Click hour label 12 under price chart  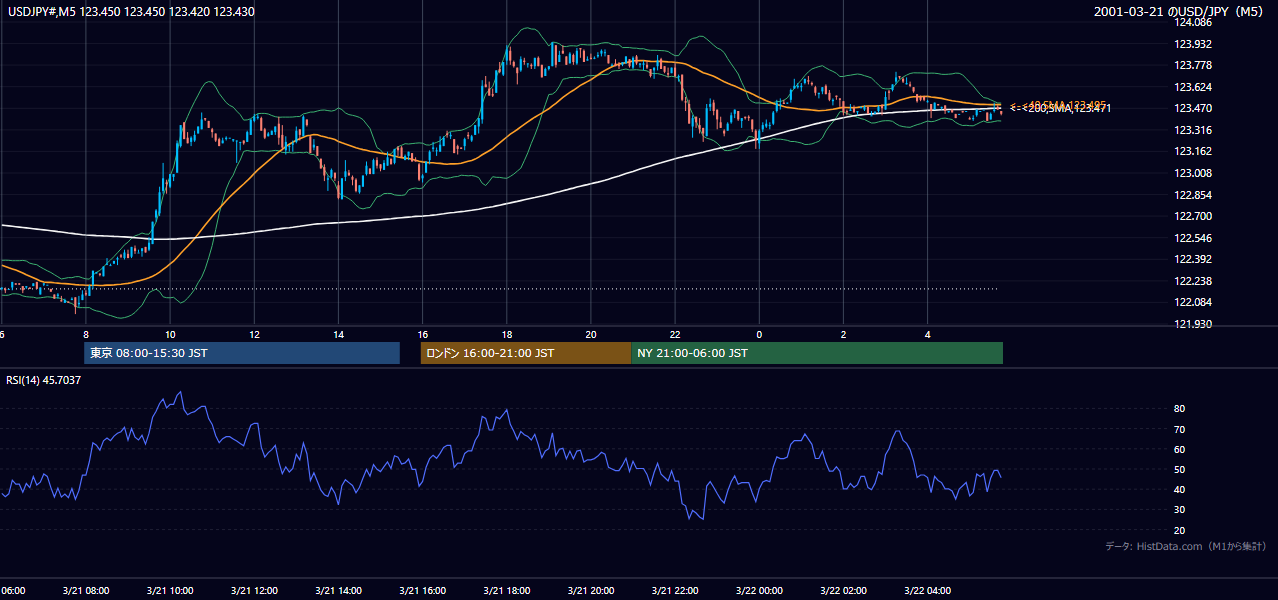pyautogui.click(x=254, y=334)
